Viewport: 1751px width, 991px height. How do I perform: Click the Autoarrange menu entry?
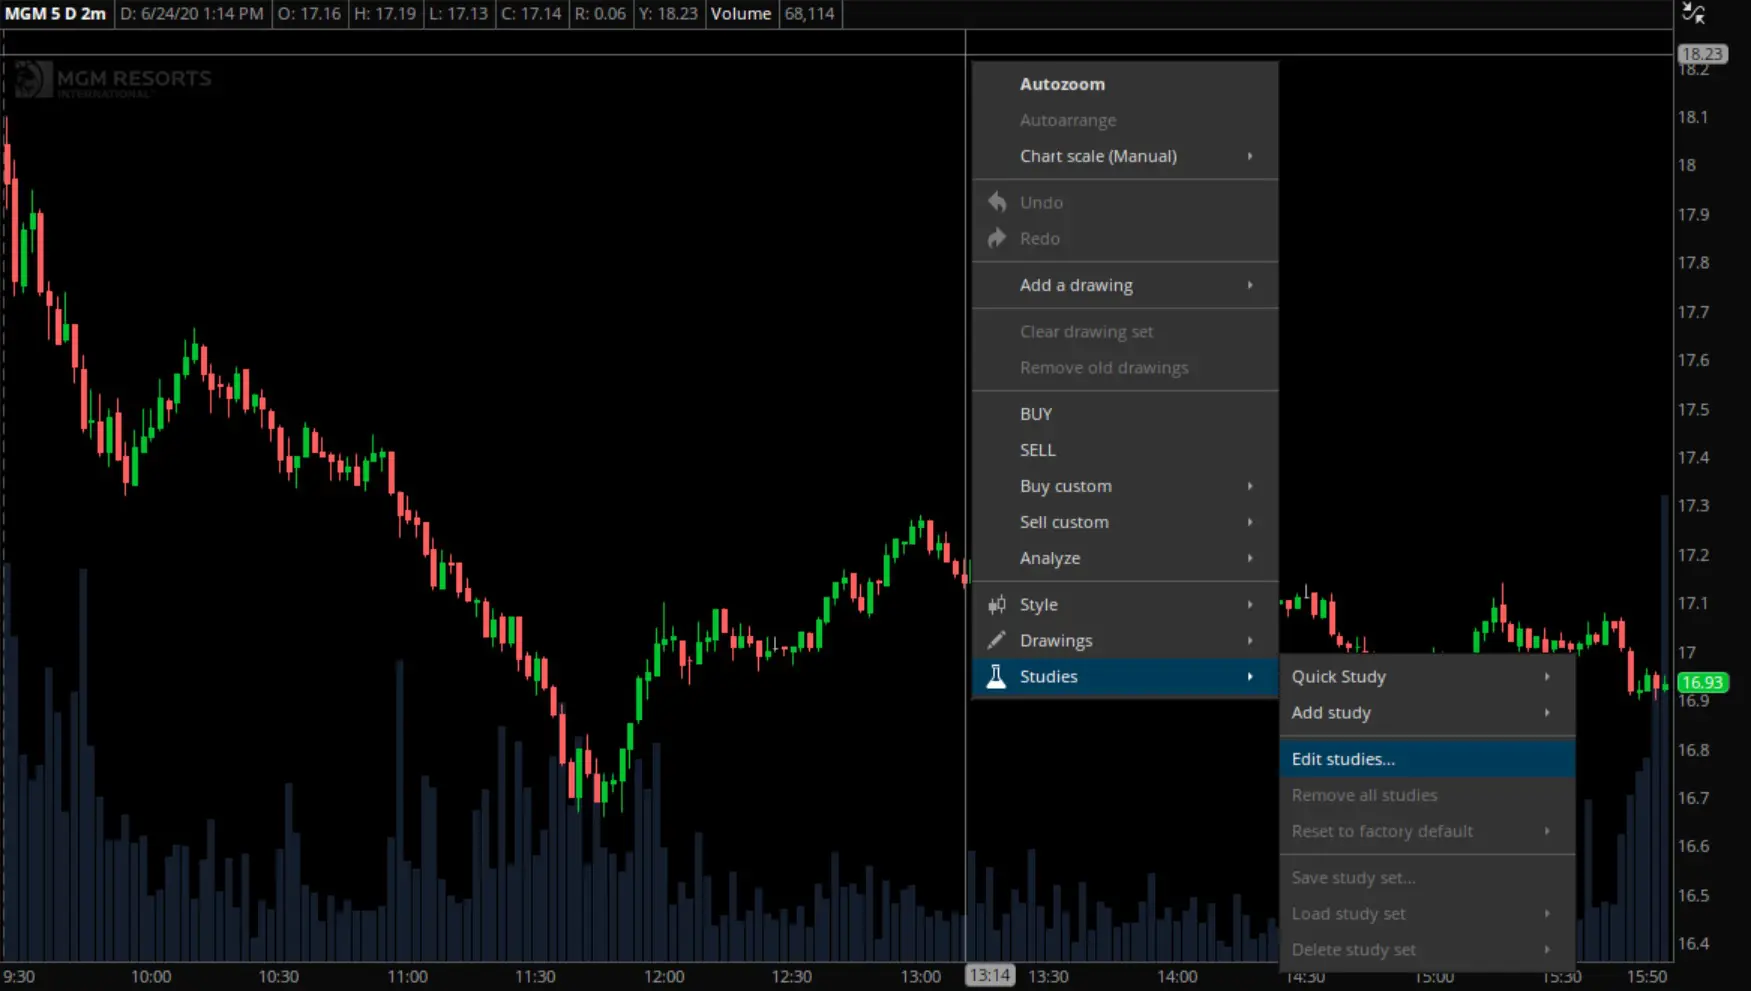coord(1124,120)
